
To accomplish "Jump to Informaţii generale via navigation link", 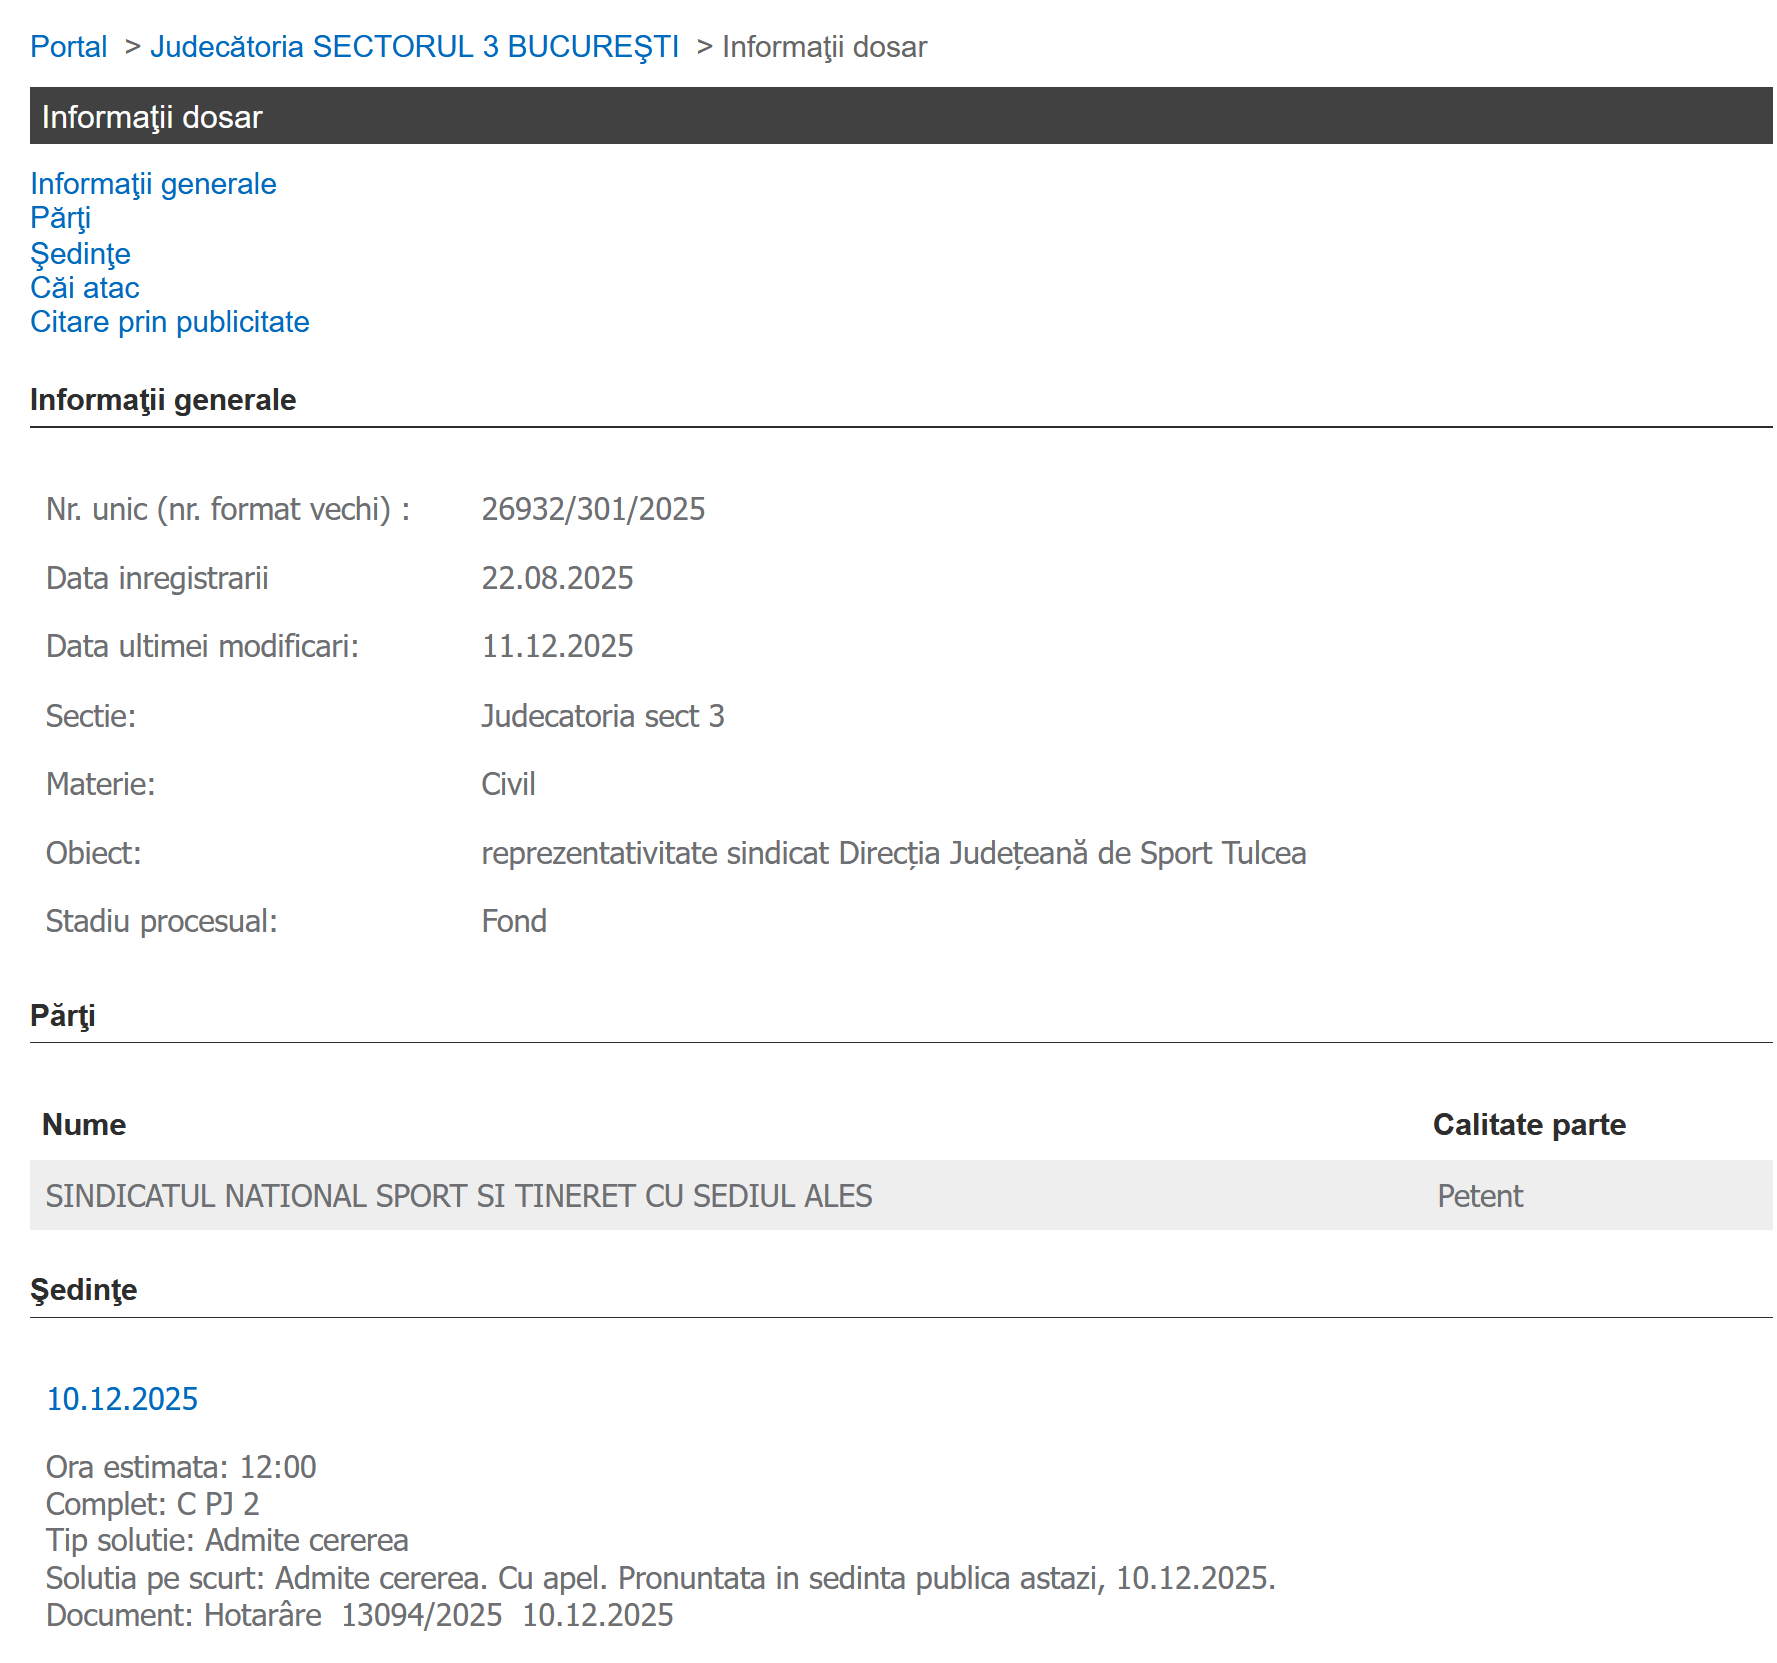I will 153,184.
